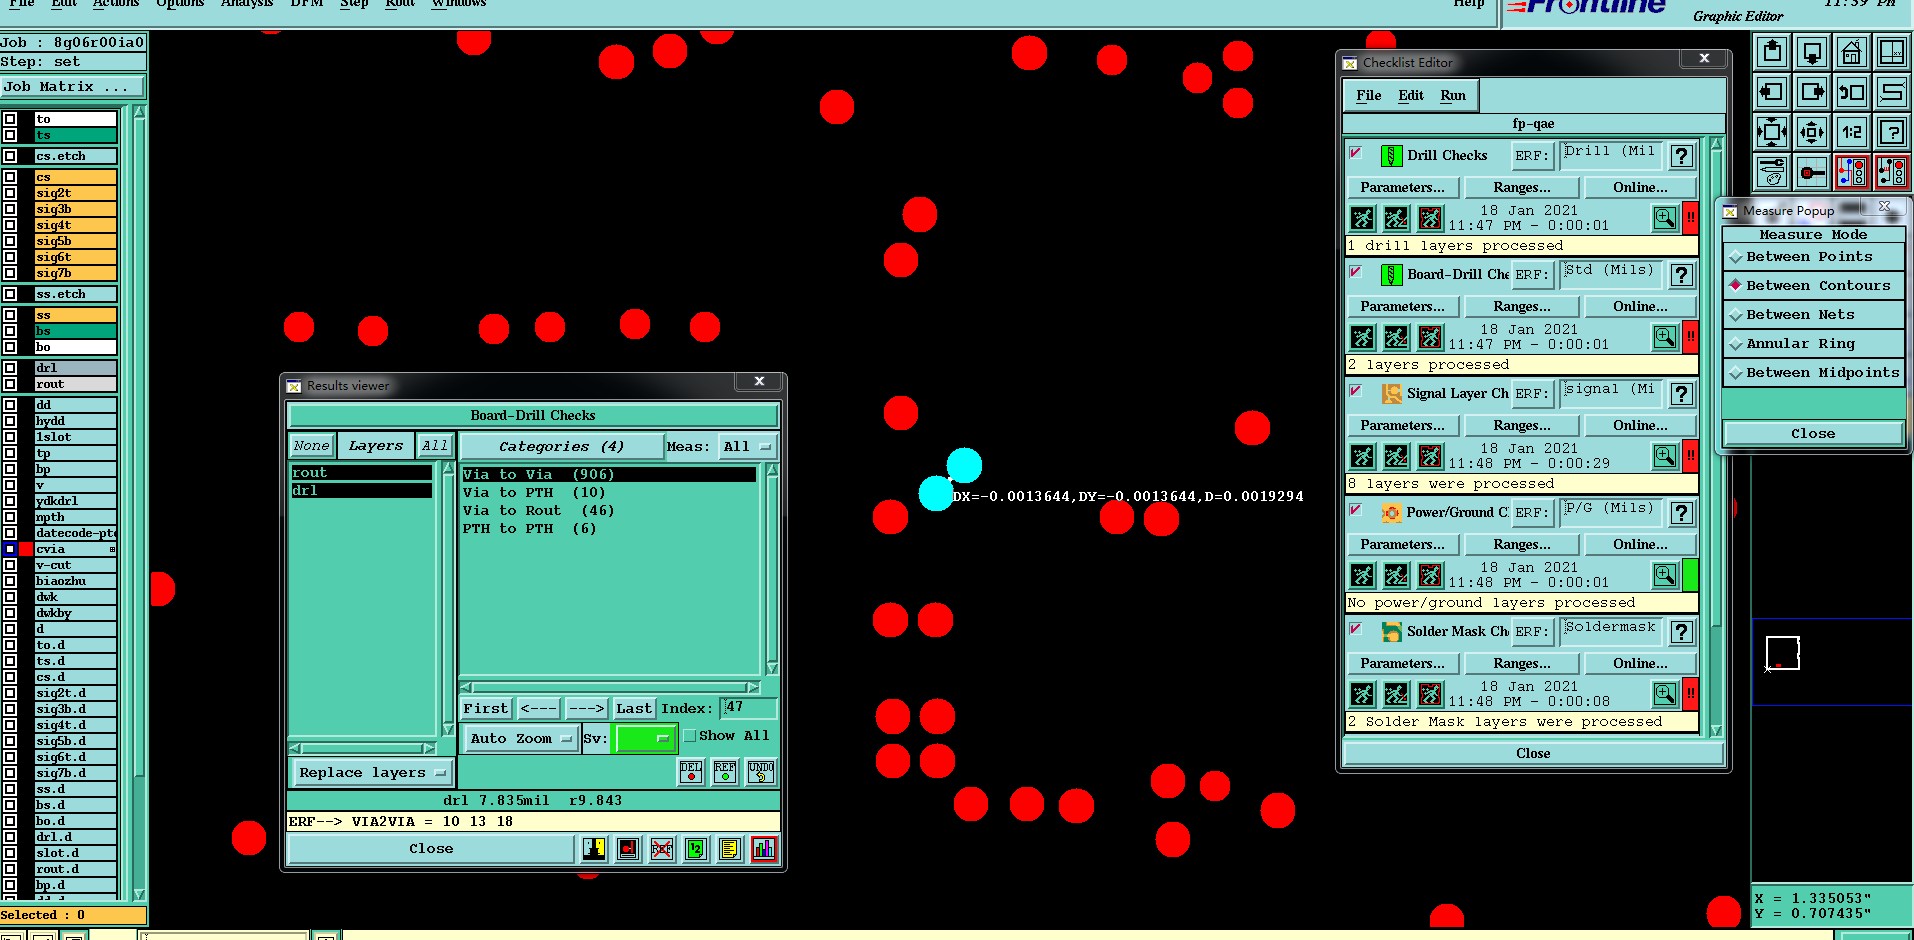Open Ranges... for Board-Drill Checks

click(x=1522, y=307)
